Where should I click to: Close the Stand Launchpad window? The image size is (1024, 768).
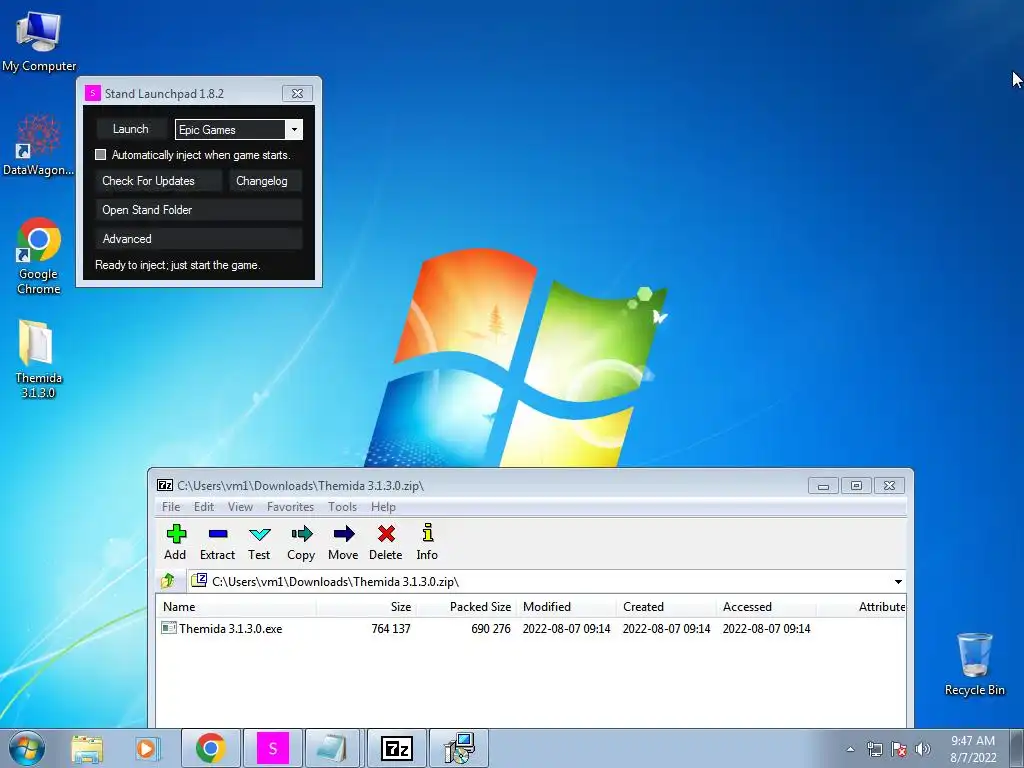(x=297, y=93)
